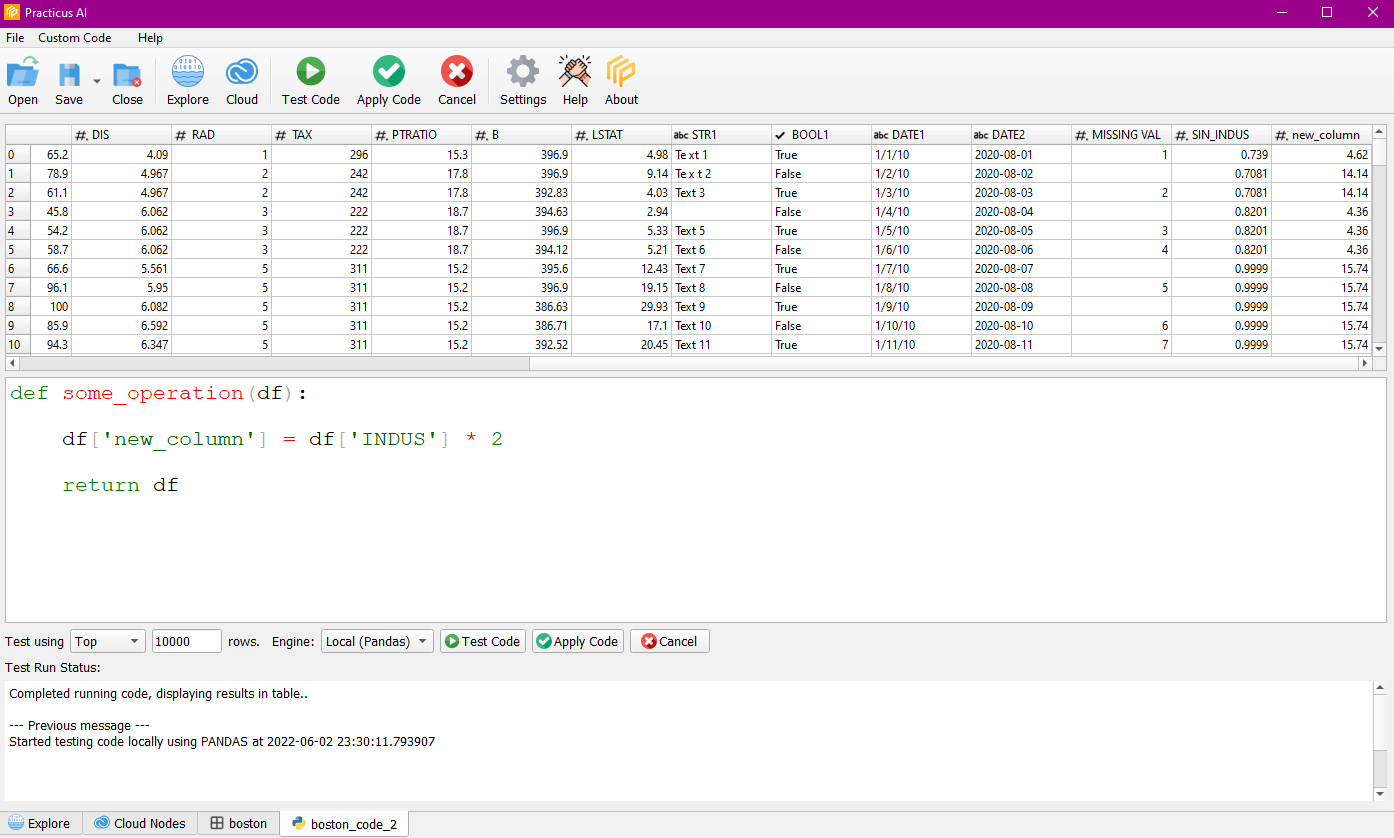Viewport: 1394px width, 838px height.
Task: Open the Explore data icon
Action: pyautogui.click(x=187, y=75)
